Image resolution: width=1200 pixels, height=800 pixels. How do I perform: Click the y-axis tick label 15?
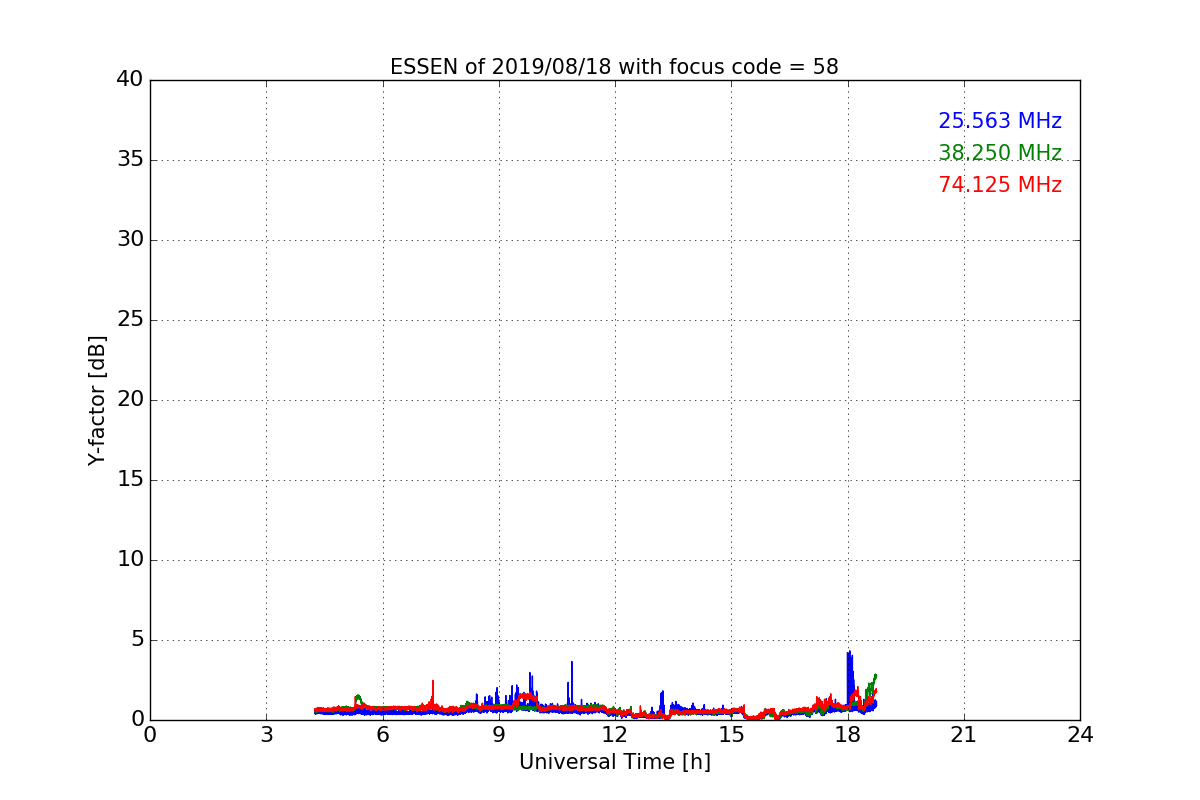(x=129, y=480)
